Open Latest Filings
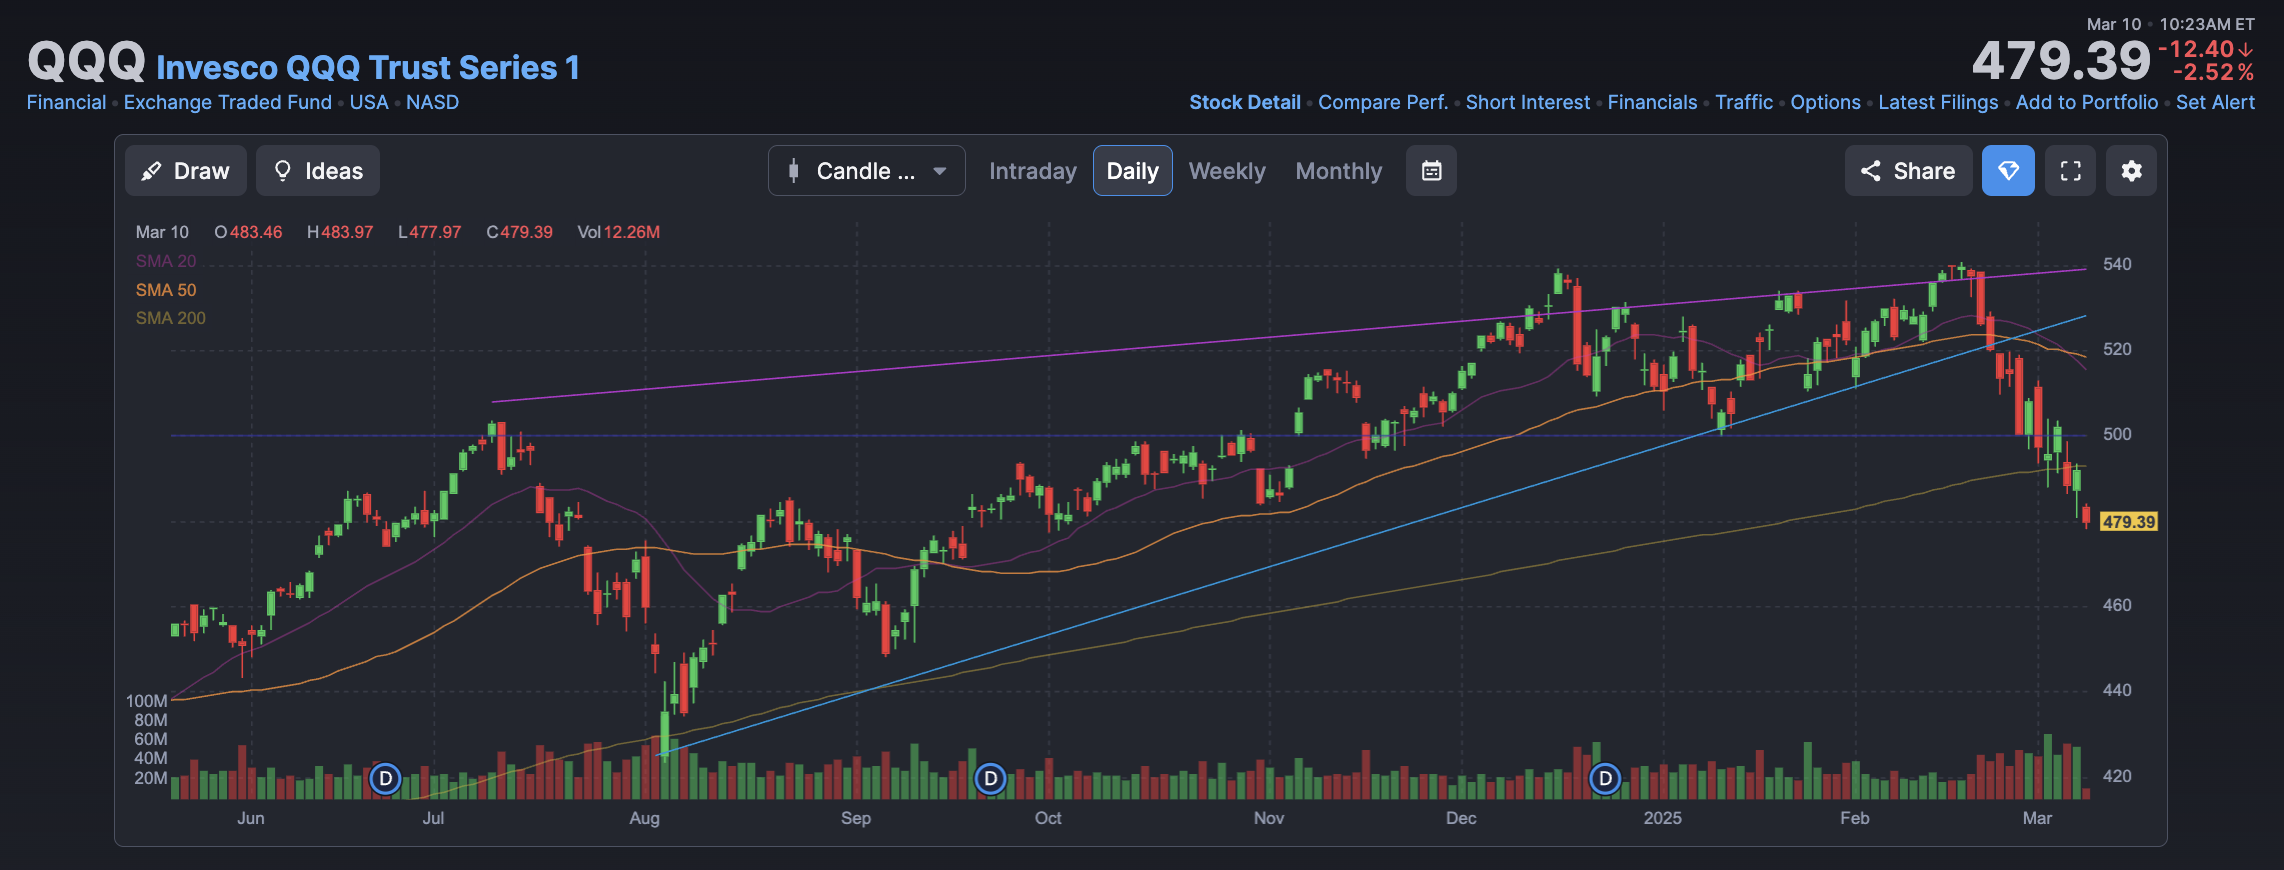 1938,102
